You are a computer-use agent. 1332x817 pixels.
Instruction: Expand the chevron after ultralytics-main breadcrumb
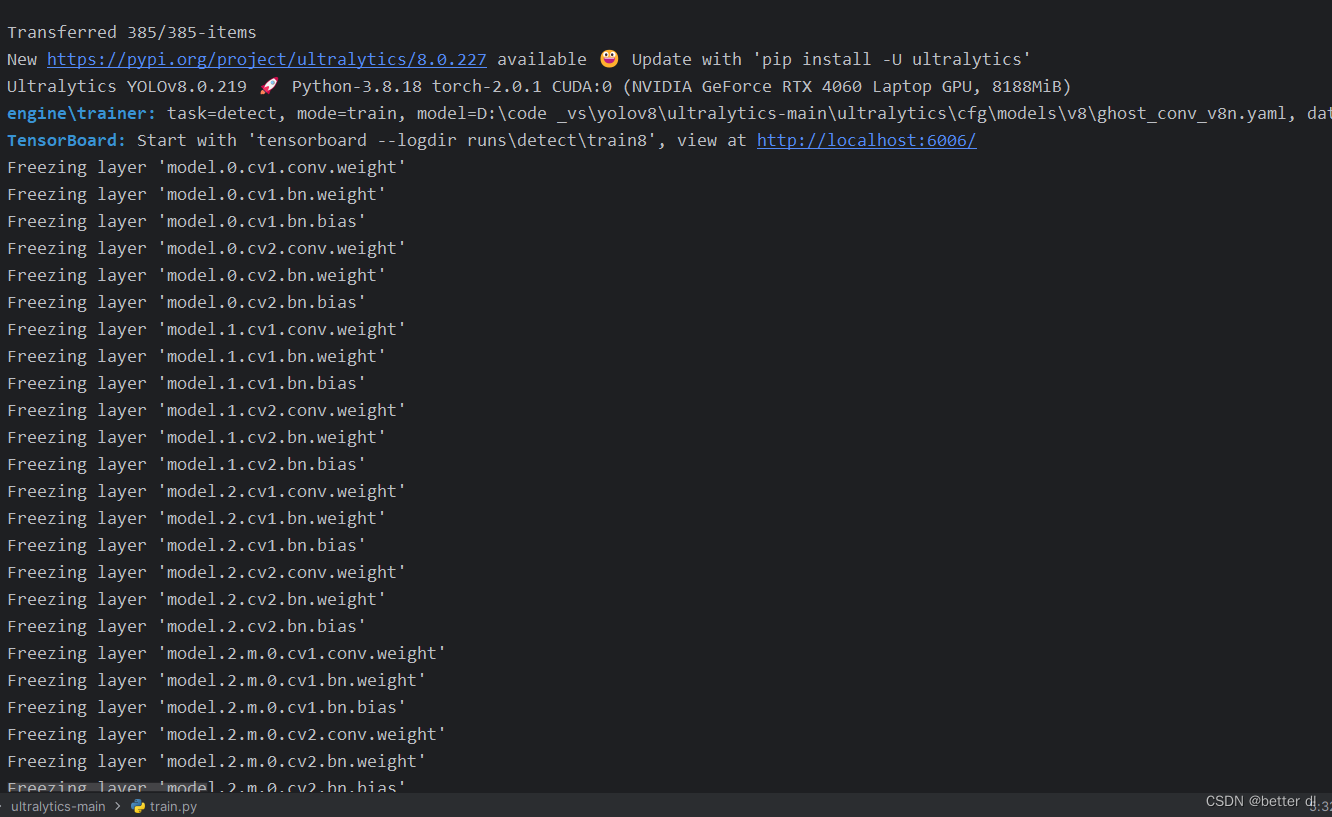click(x=118, y=806)
